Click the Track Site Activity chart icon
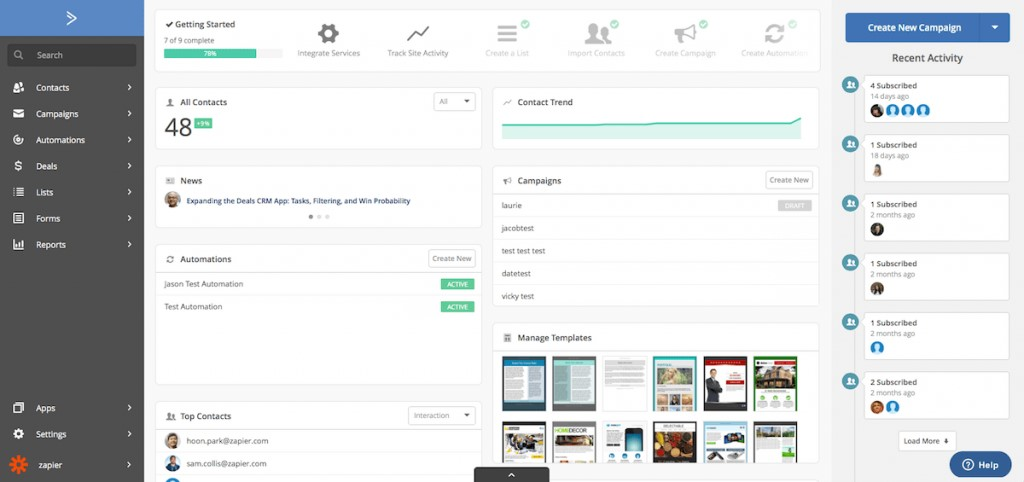The height and width of the screenshot is (482, 1024). coord(418,33)
